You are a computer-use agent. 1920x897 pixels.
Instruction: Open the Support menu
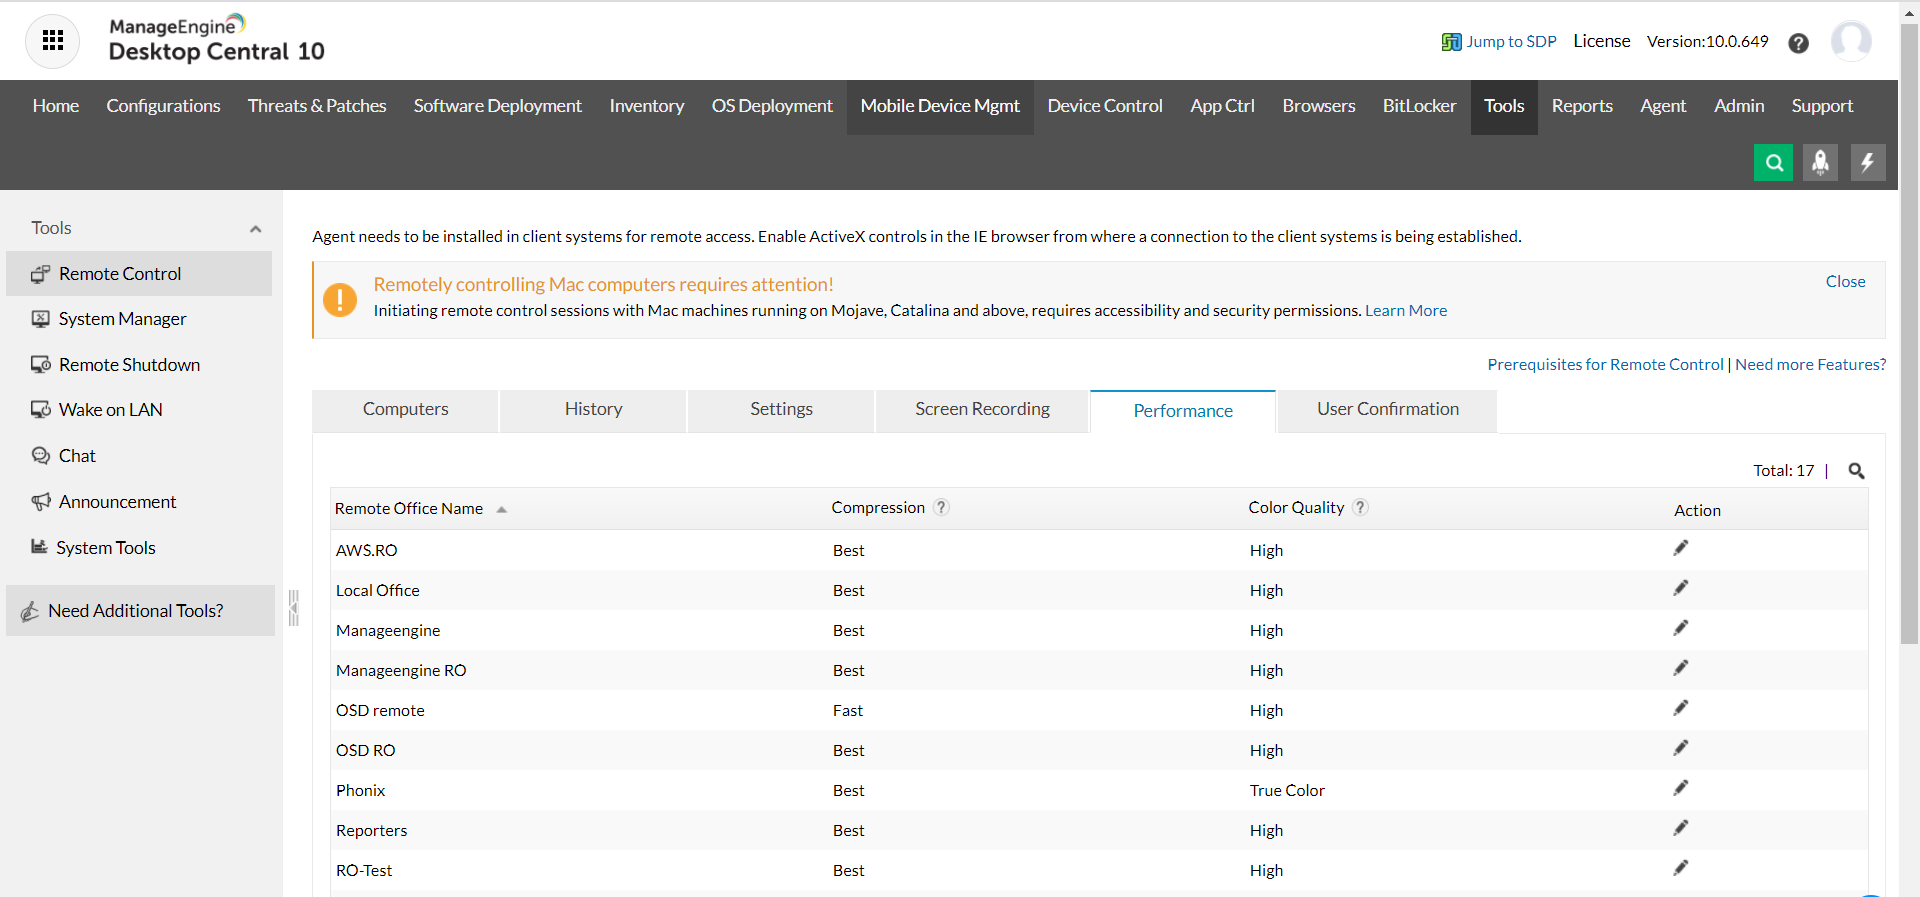coord(1822,106)
